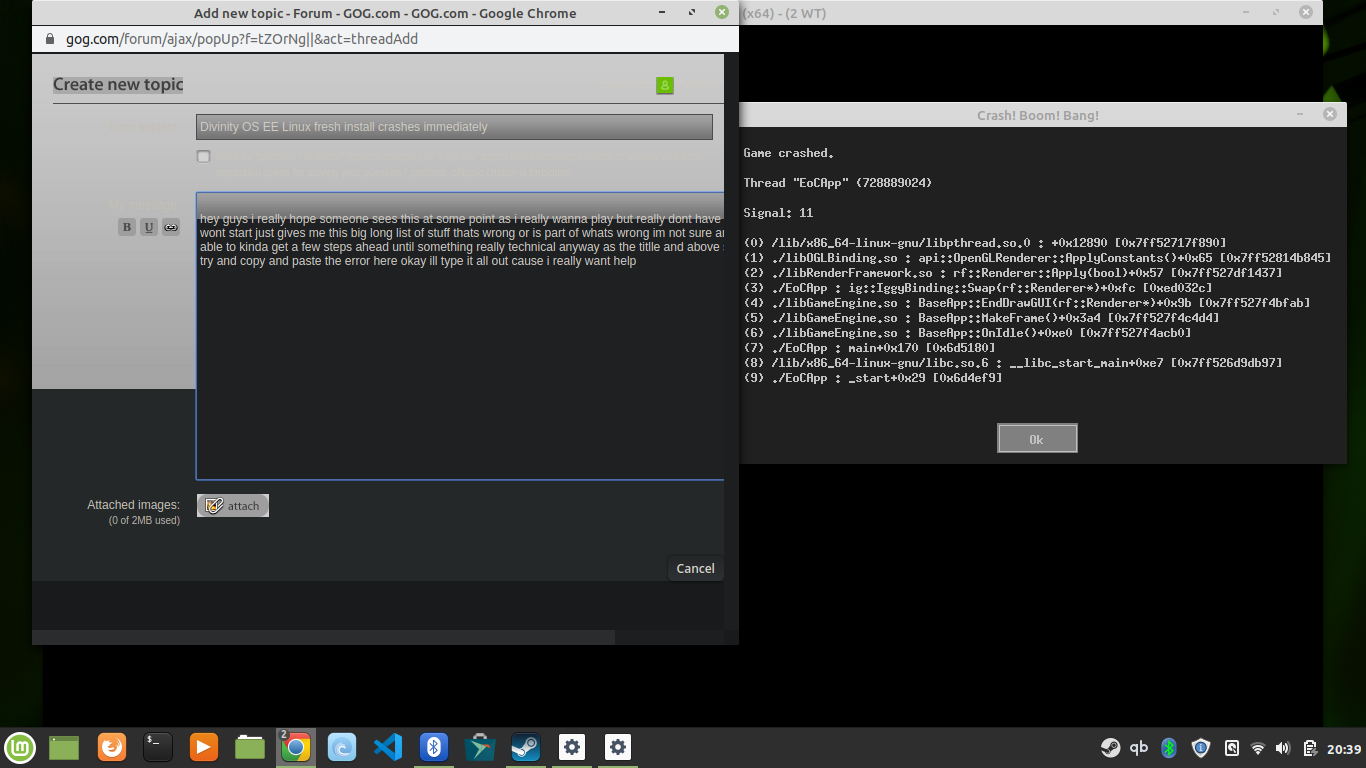The height and width of the screenshot is (768, 1366).
Task: Click Steam system tray icon
Action: coord(1110,747)
